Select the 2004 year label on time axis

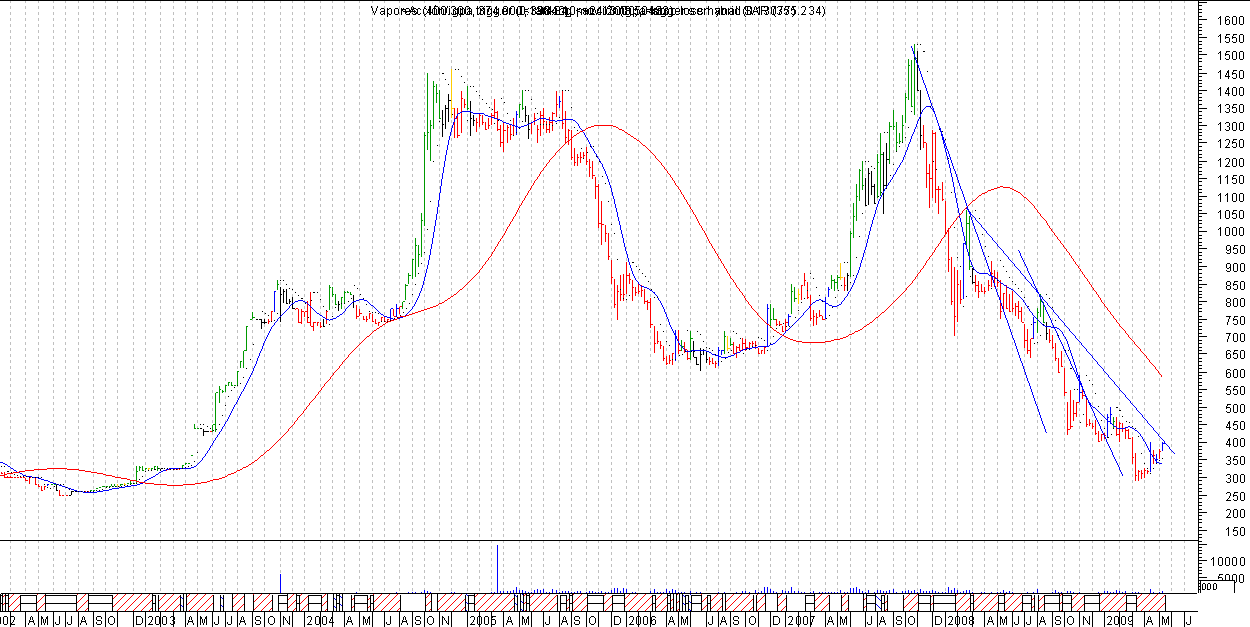[x=320, y=620]
